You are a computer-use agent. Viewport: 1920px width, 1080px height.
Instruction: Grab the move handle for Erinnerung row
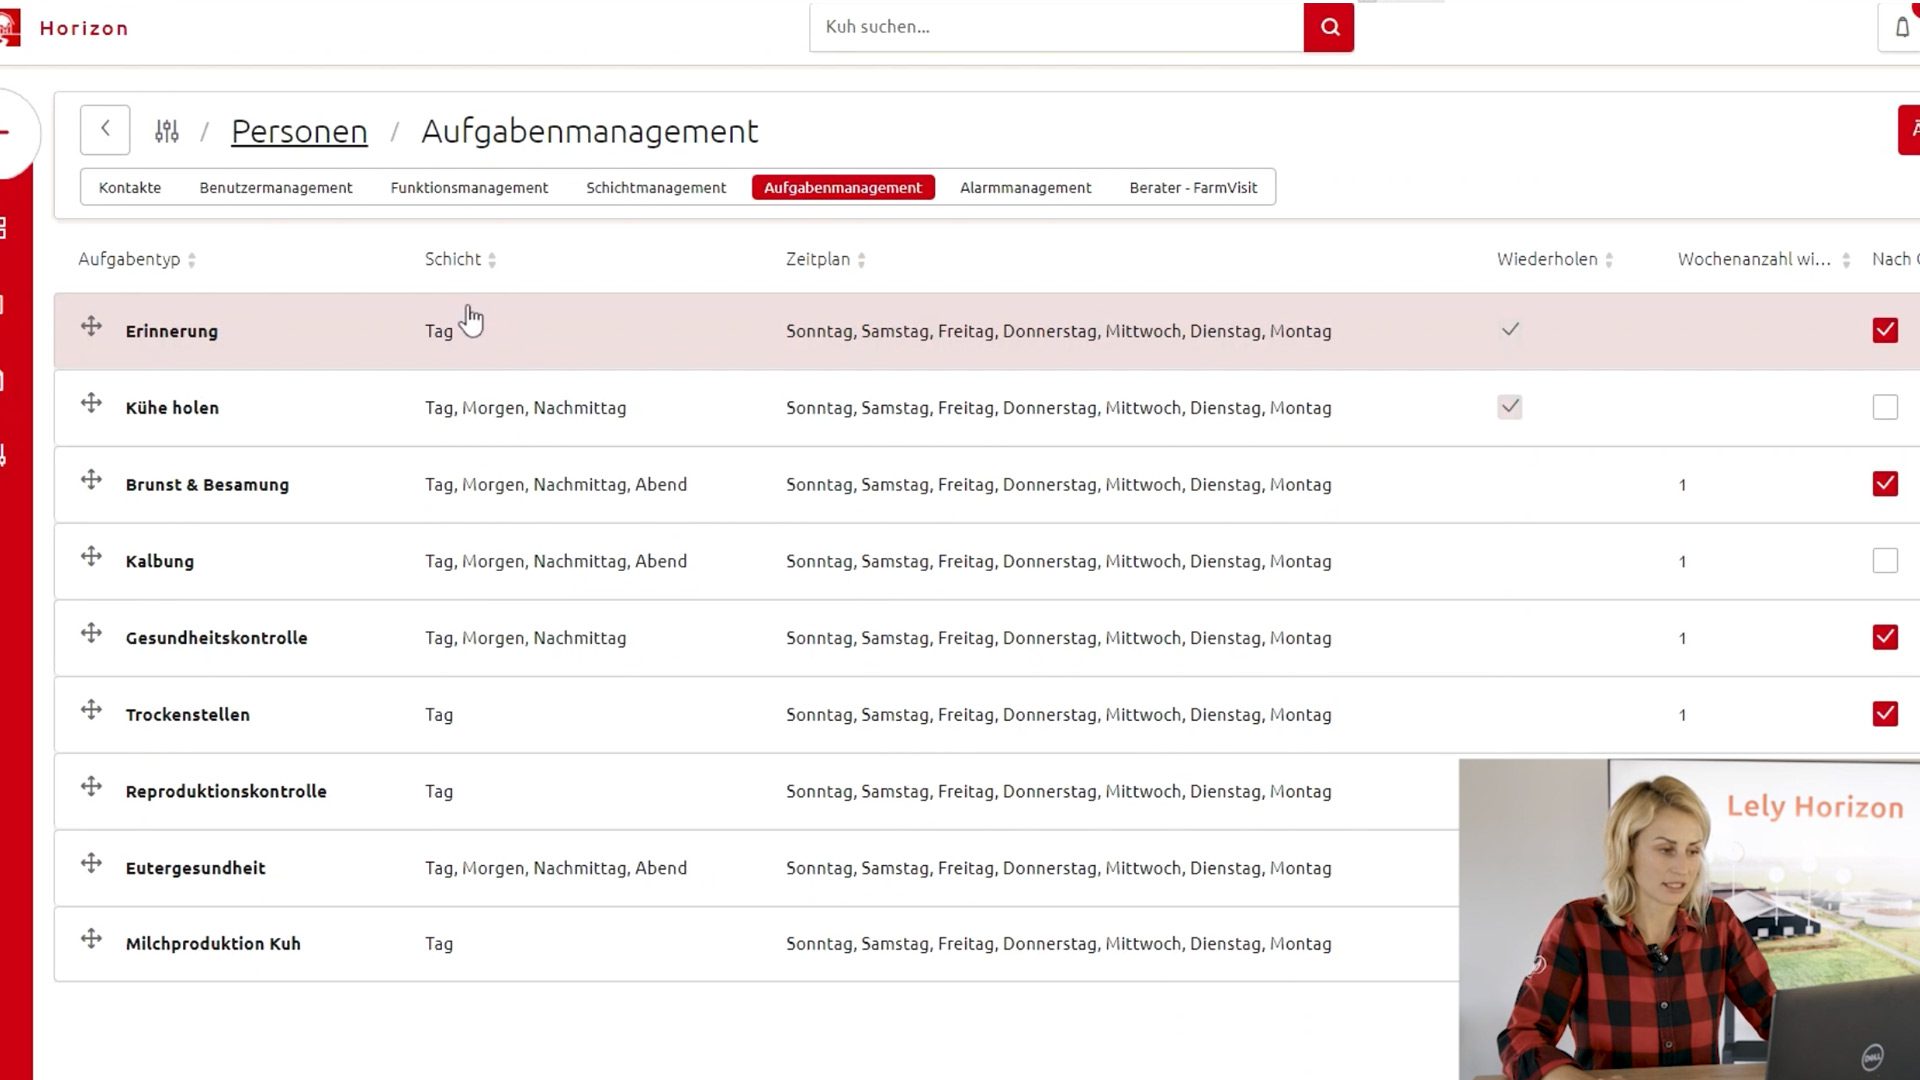(91, 327)
